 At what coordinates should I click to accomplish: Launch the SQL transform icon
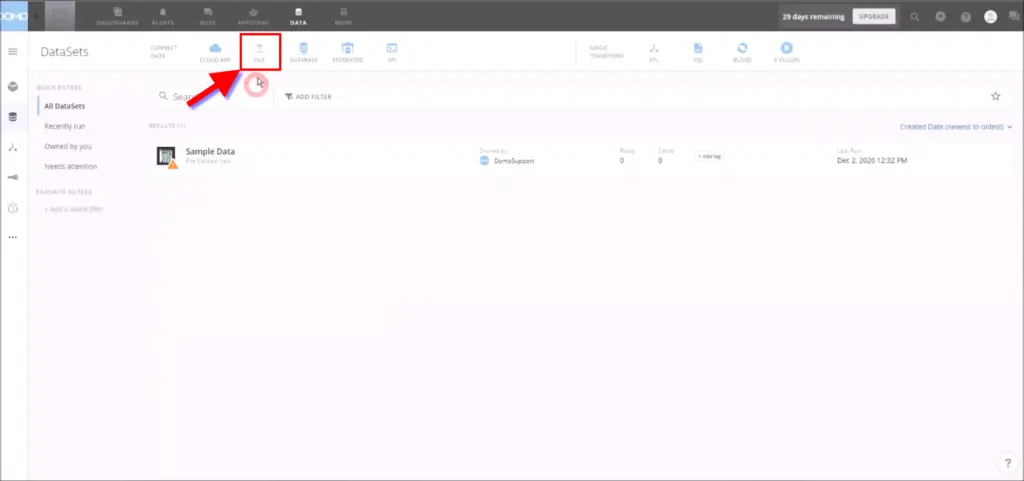point(698,51)
